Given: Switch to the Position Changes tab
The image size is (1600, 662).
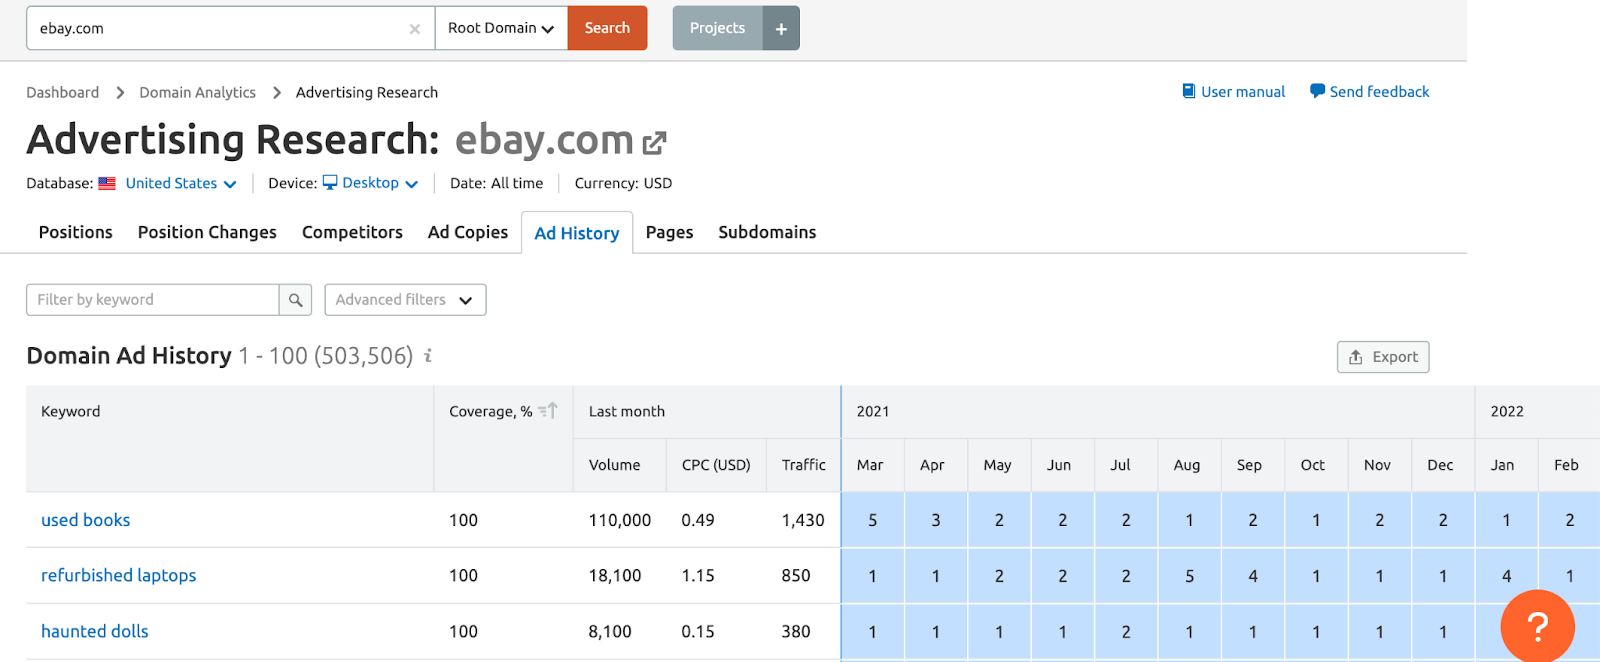Looking at the screenshot, I should tap(207, 232).
